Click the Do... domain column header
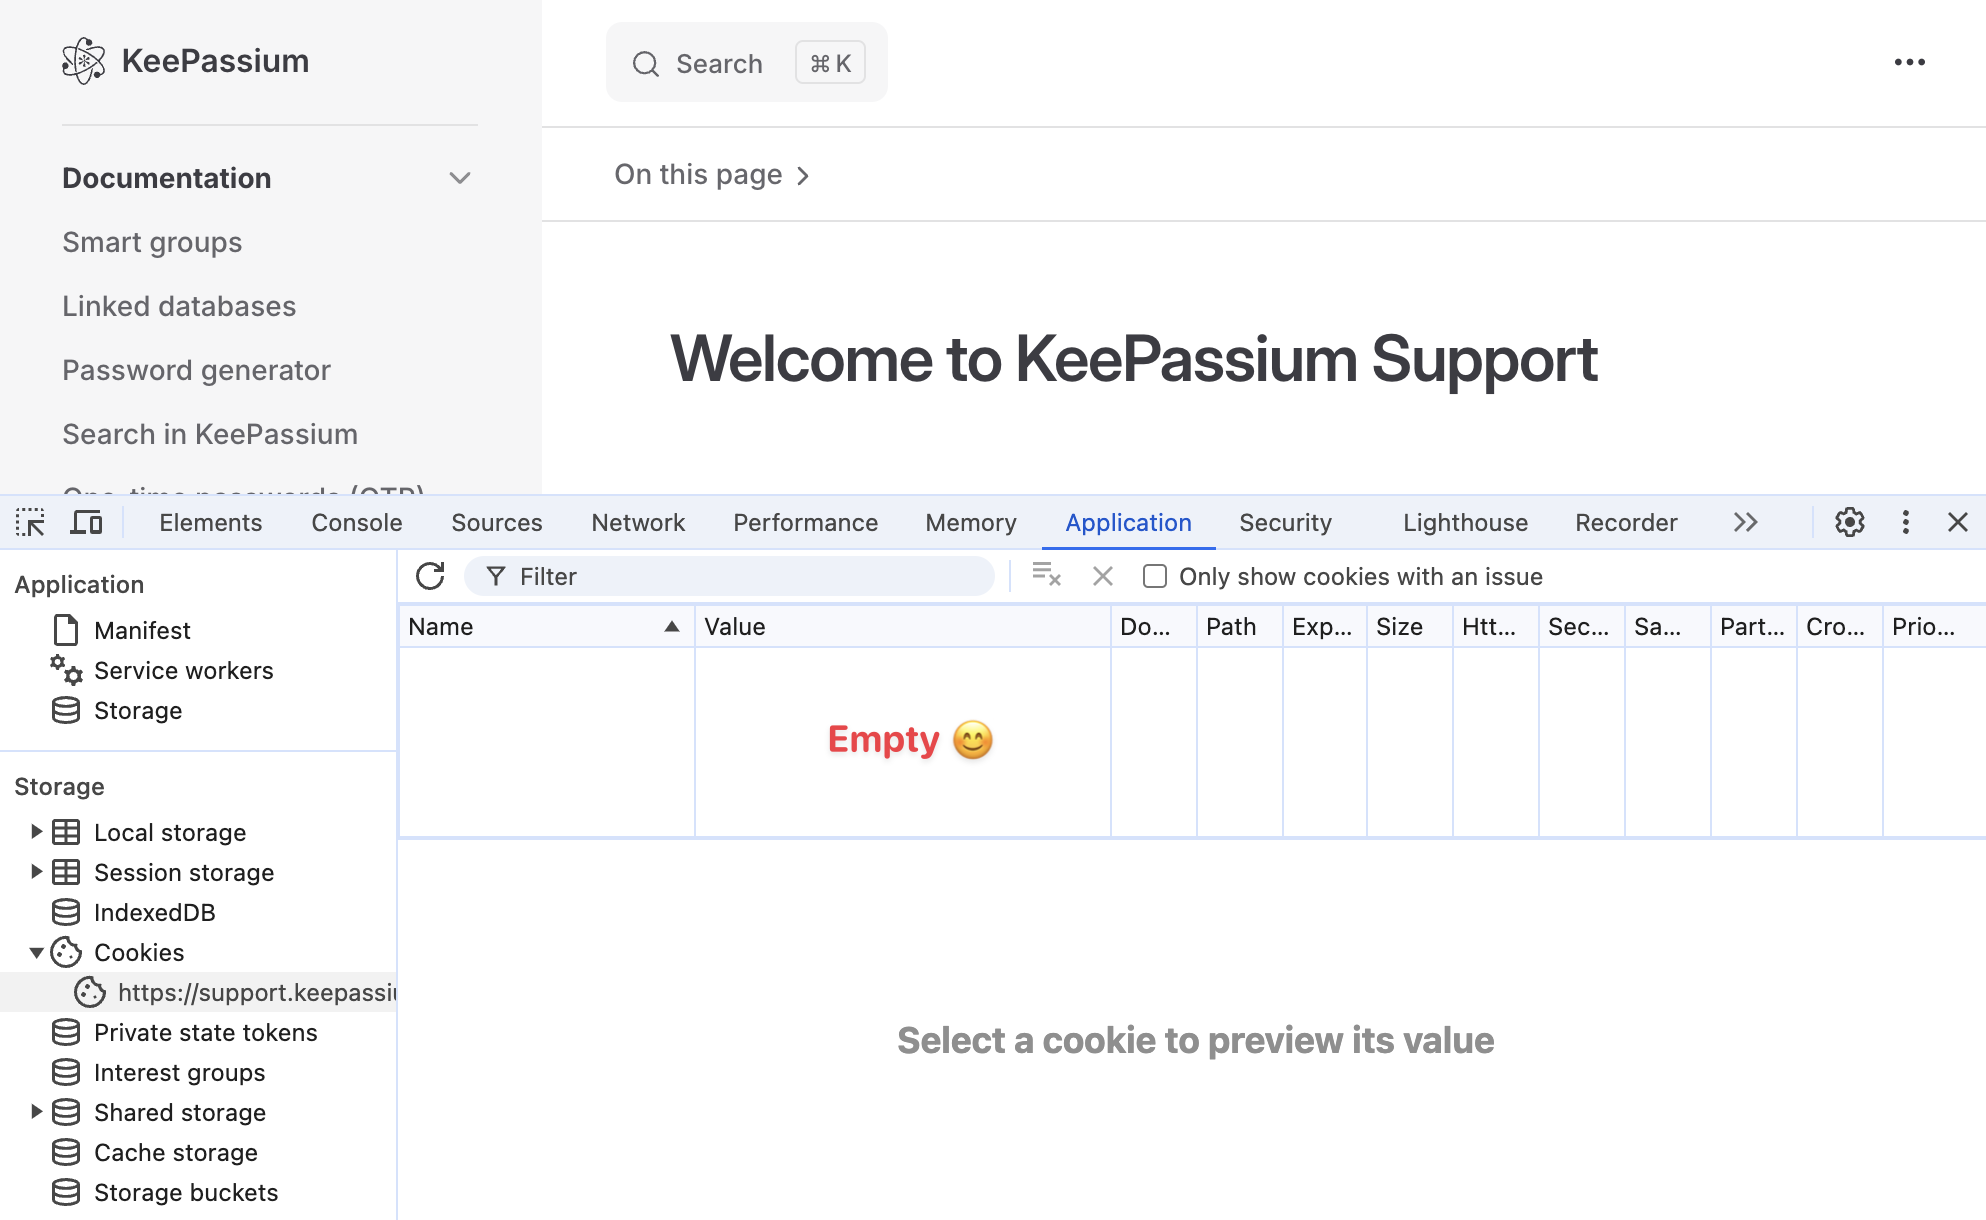The height and width of the screenshot is (1220, 1986). (x=1154, y=626)
